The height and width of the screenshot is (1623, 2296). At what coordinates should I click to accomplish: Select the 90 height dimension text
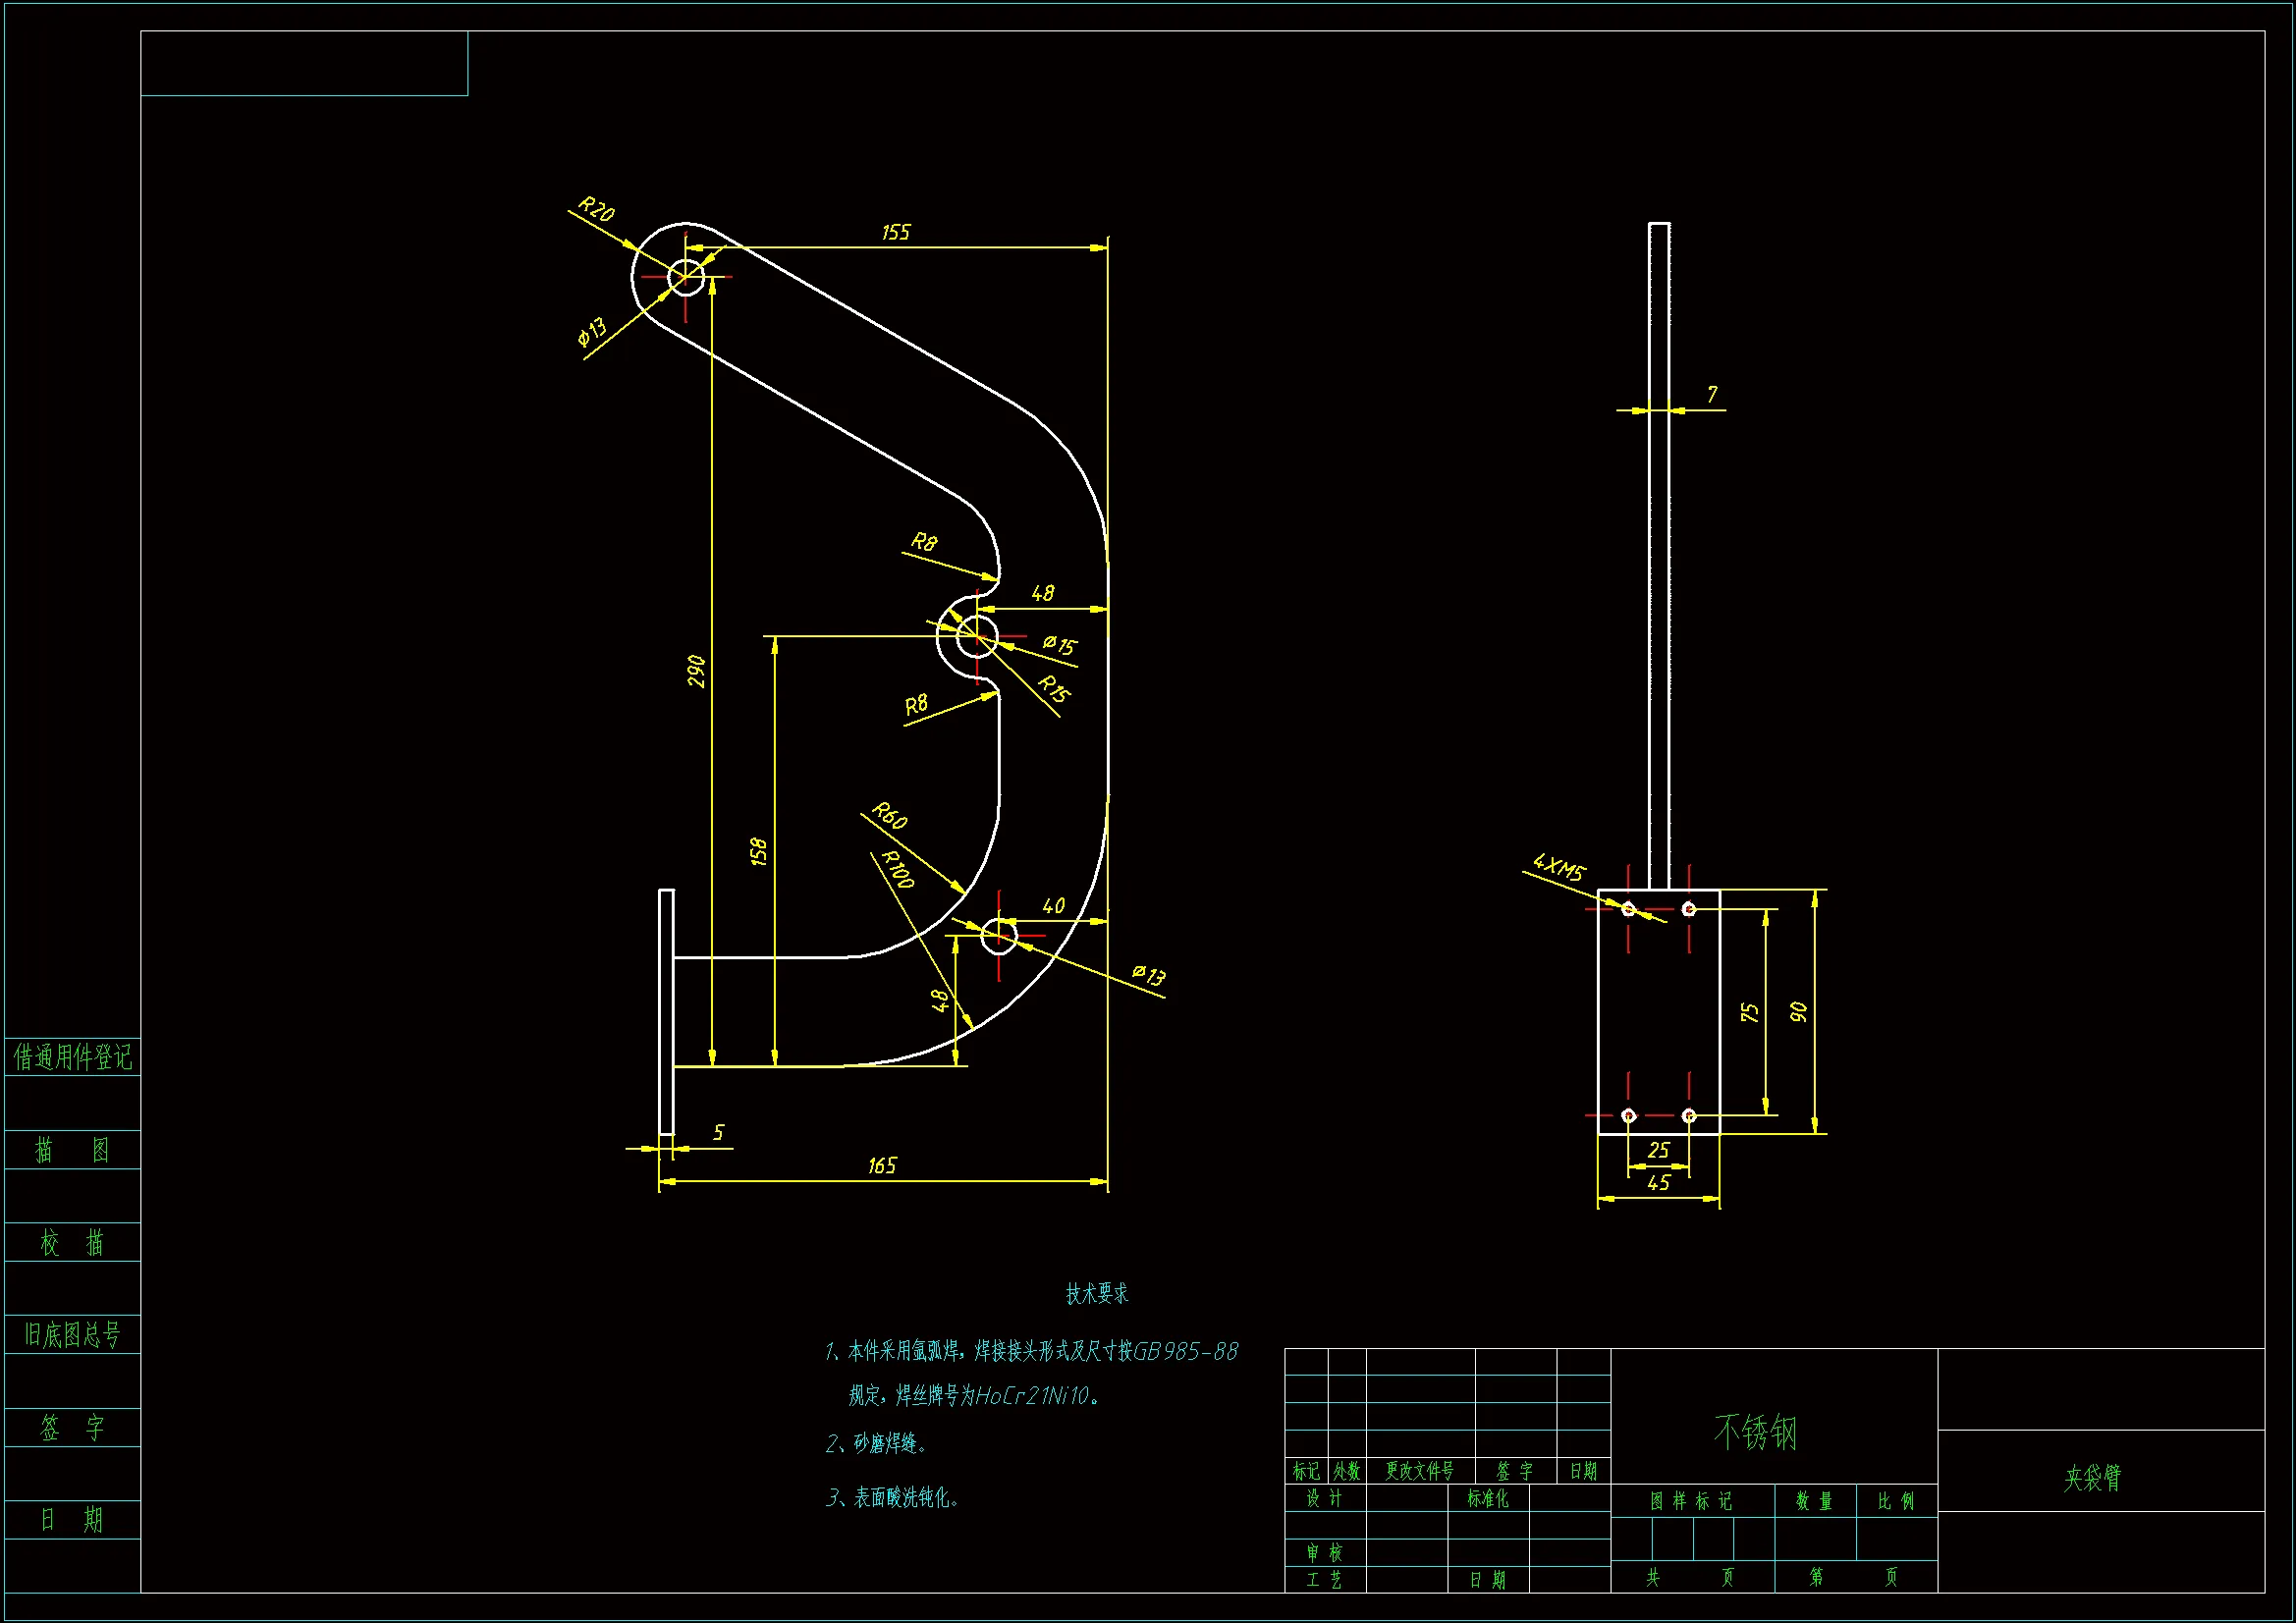click(1799, 1012)
